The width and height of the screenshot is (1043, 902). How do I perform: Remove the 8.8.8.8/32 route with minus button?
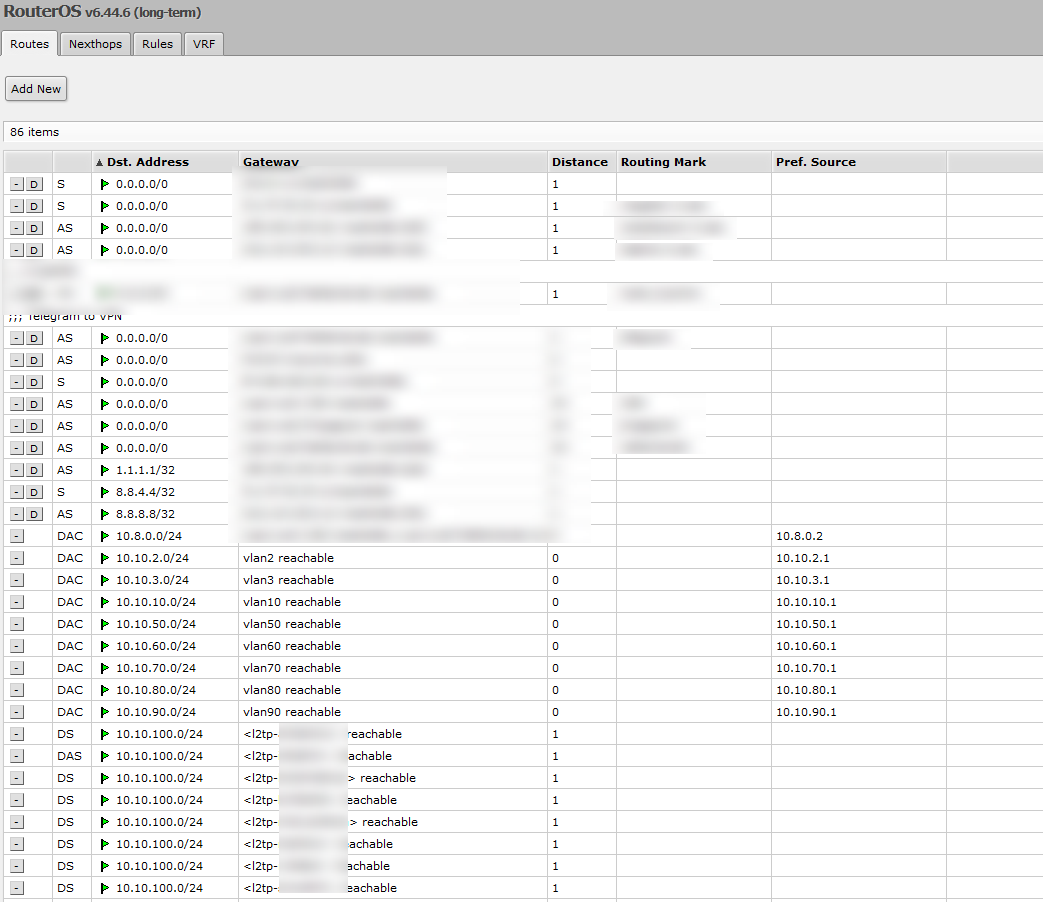[17, 514]
